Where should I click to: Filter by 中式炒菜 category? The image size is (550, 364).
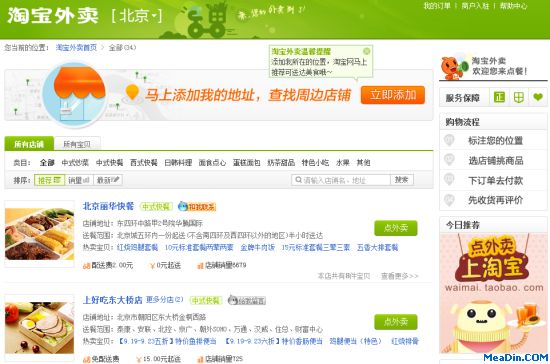pyautogui.click(x=75, y=162)
